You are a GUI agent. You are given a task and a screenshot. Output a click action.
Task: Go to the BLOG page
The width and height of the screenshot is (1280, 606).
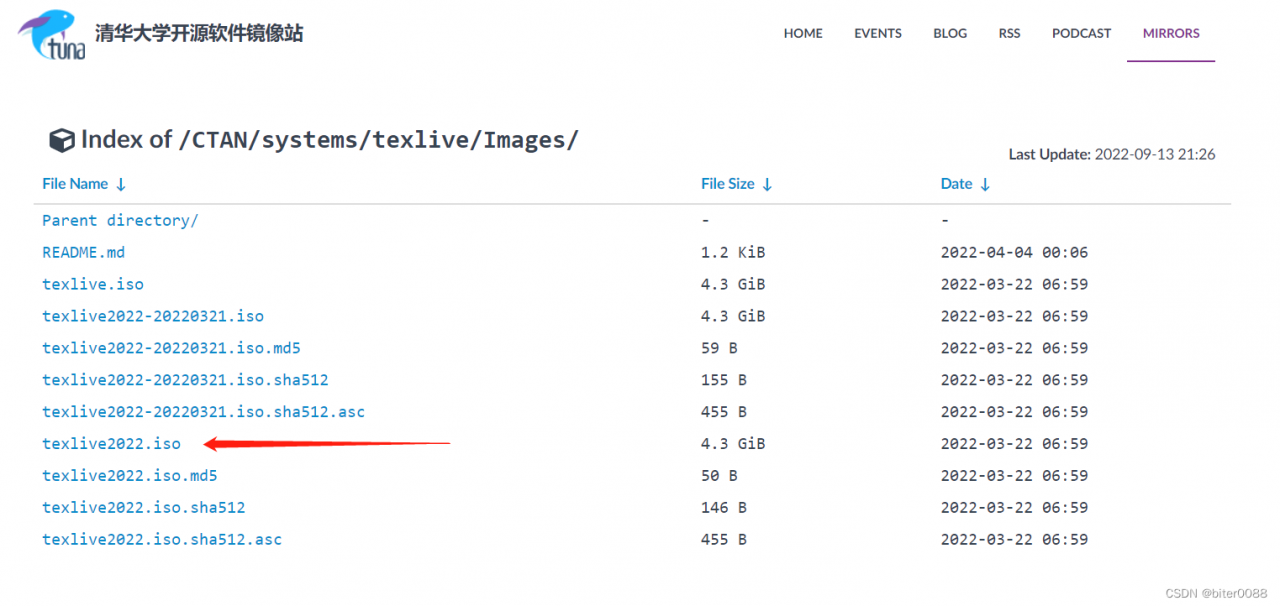(950, 33)
